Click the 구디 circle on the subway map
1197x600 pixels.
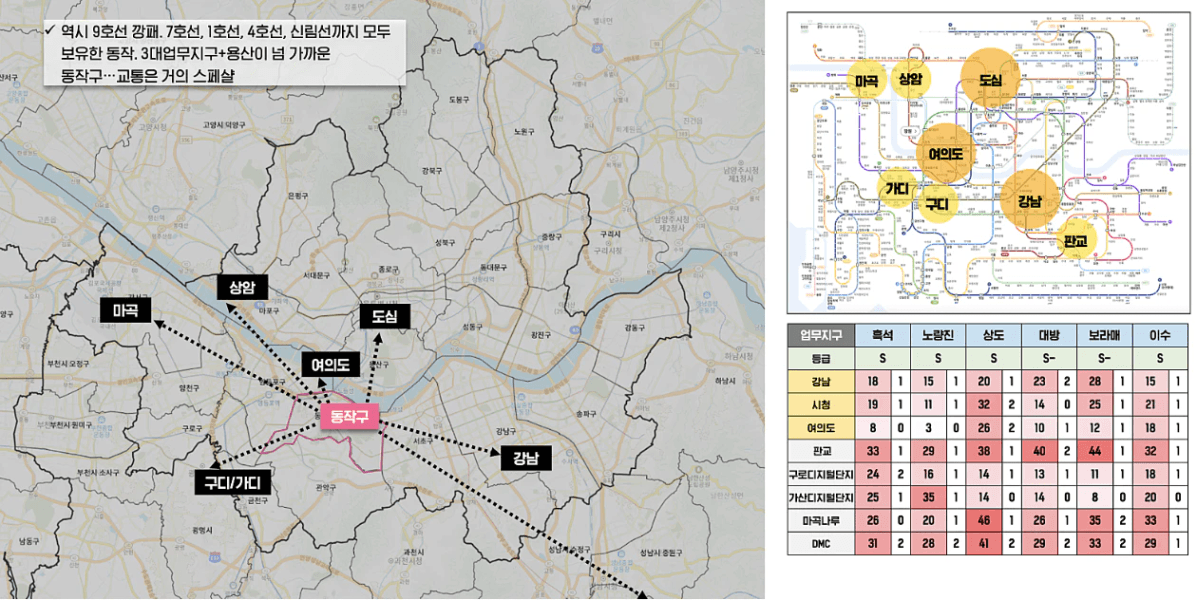937,204
